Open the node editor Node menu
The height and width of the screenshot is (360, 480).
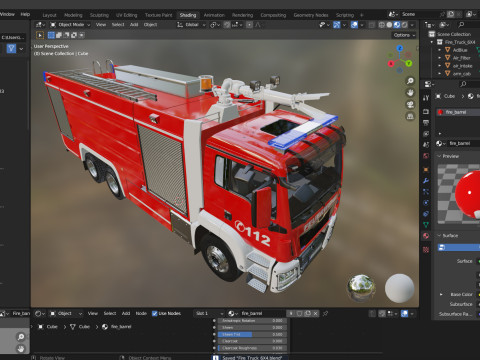[x=141, y=313]
